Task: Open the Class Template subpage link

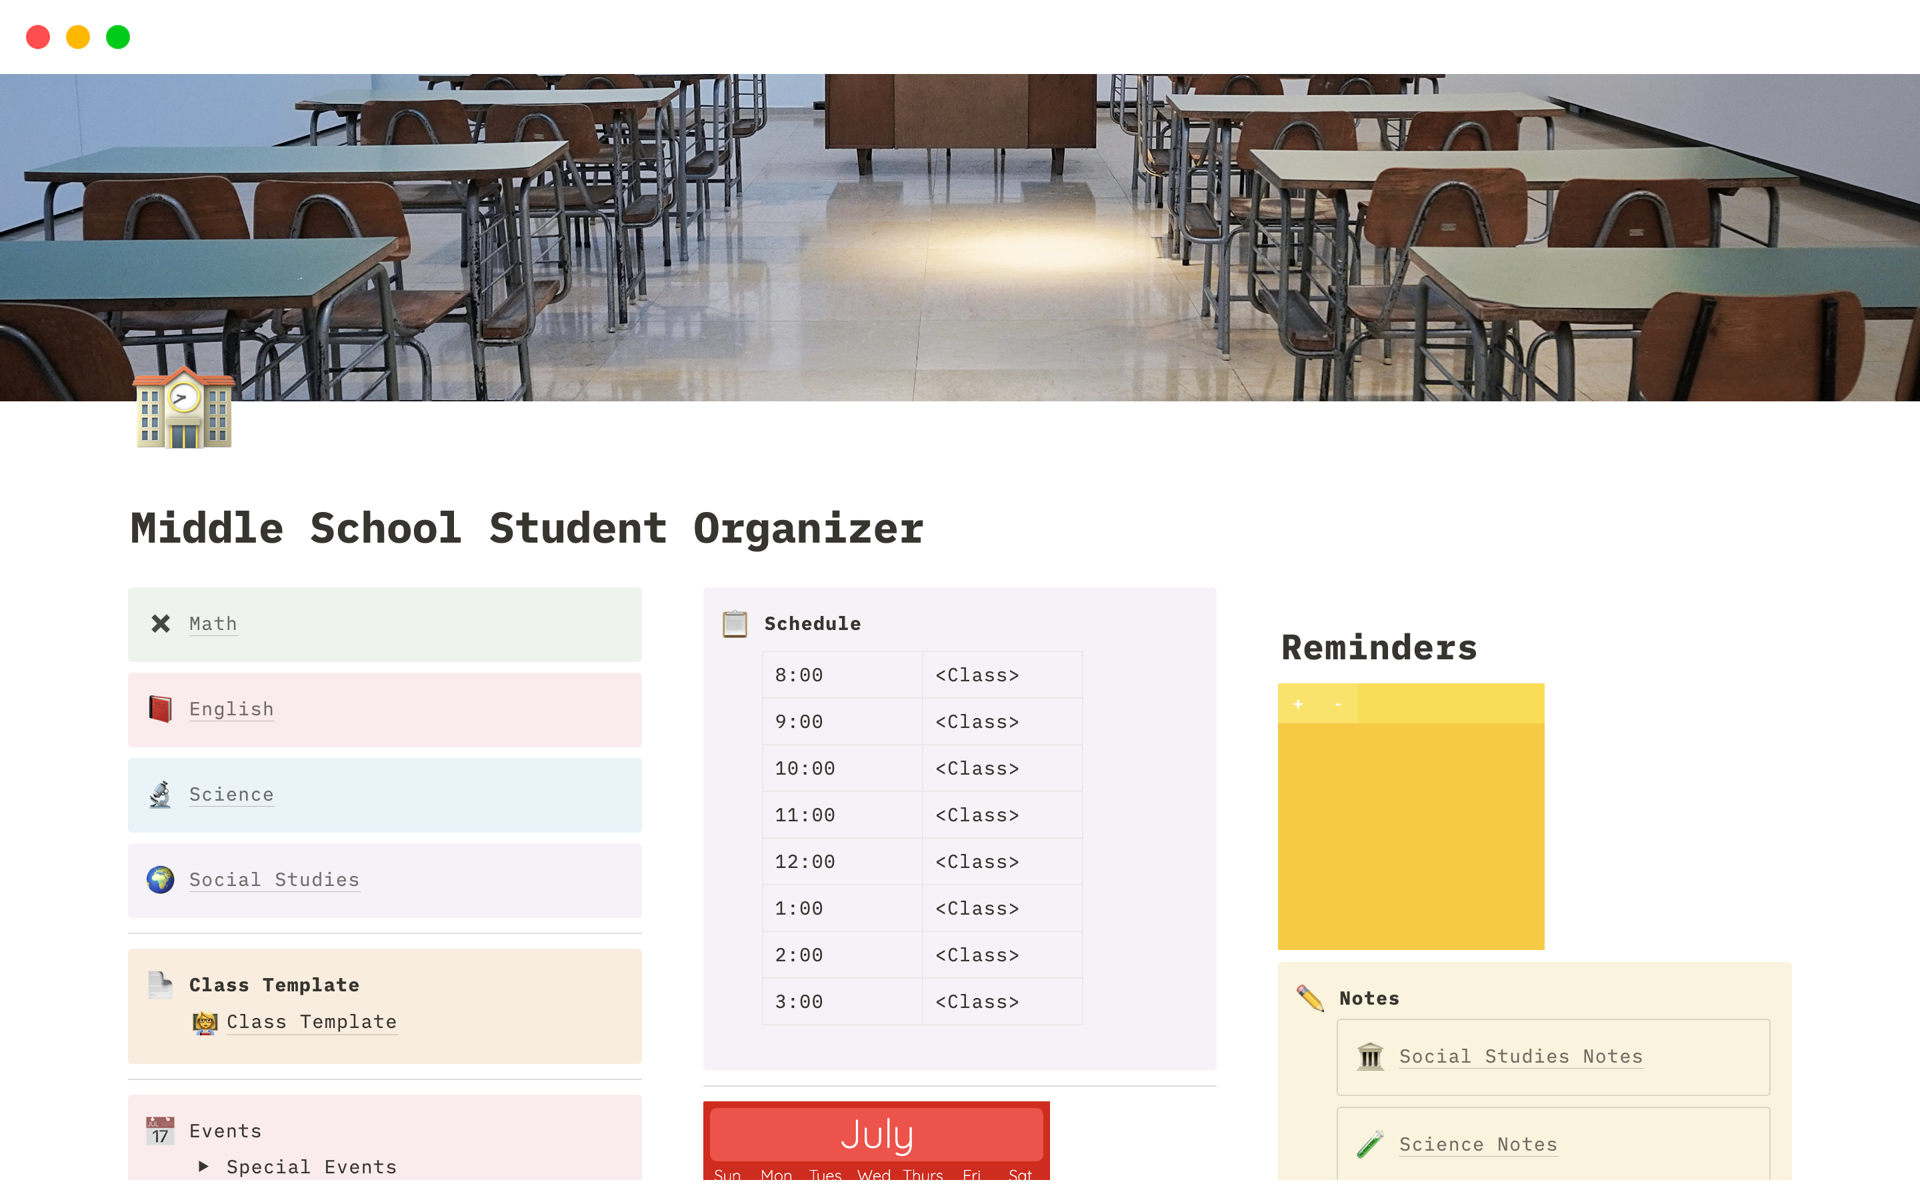Action: point(311,1022)
